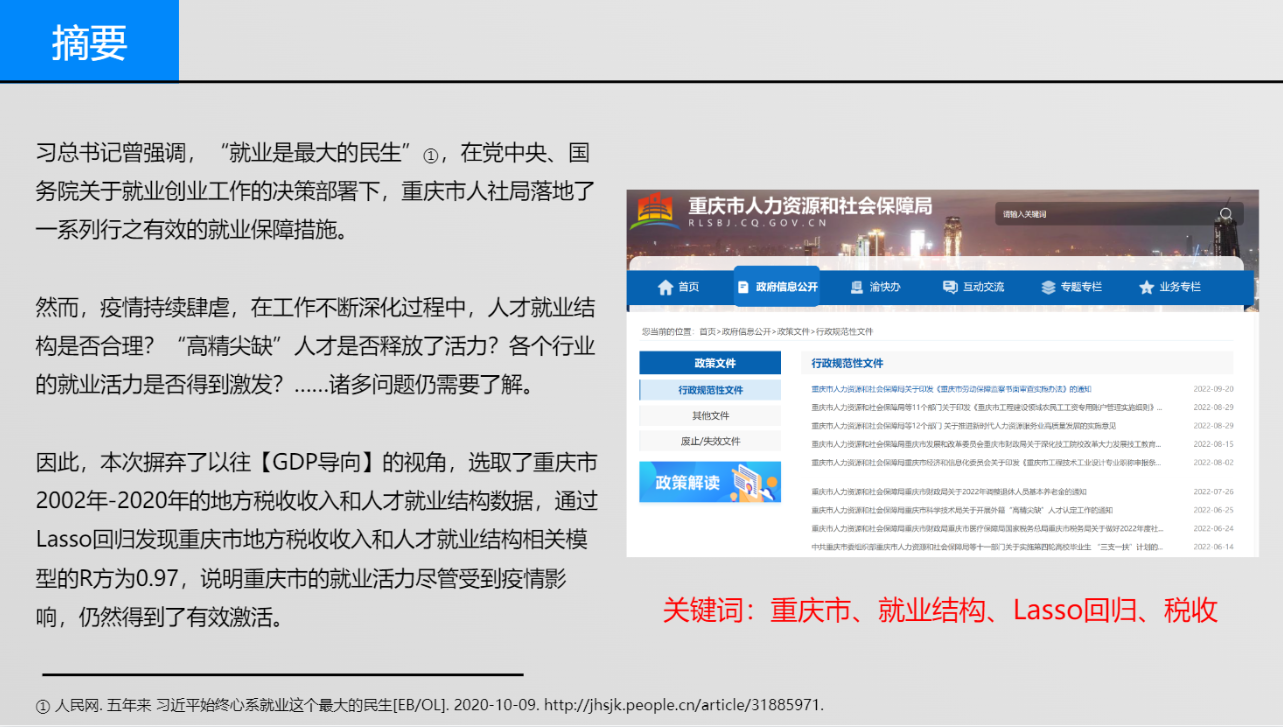Click the Chongqing HRSS bureau logo emblem
The image size is (1283, 727).
click(657, 213)
